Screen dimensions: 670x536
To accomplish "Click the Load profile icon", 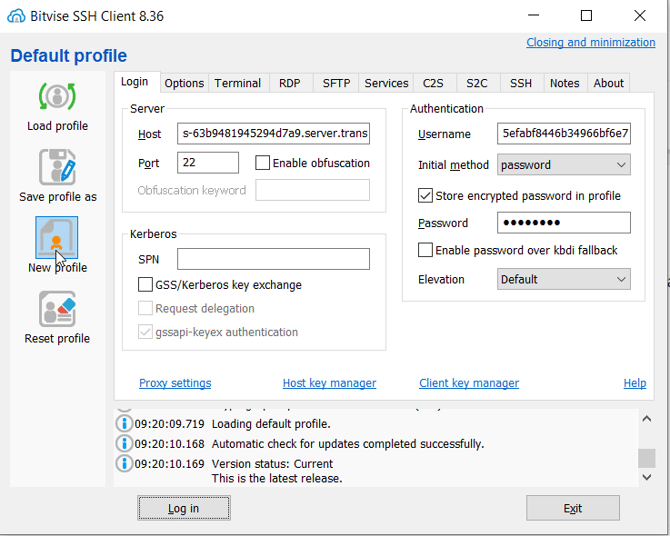I will pyautogui.click(x=57, y=97).
